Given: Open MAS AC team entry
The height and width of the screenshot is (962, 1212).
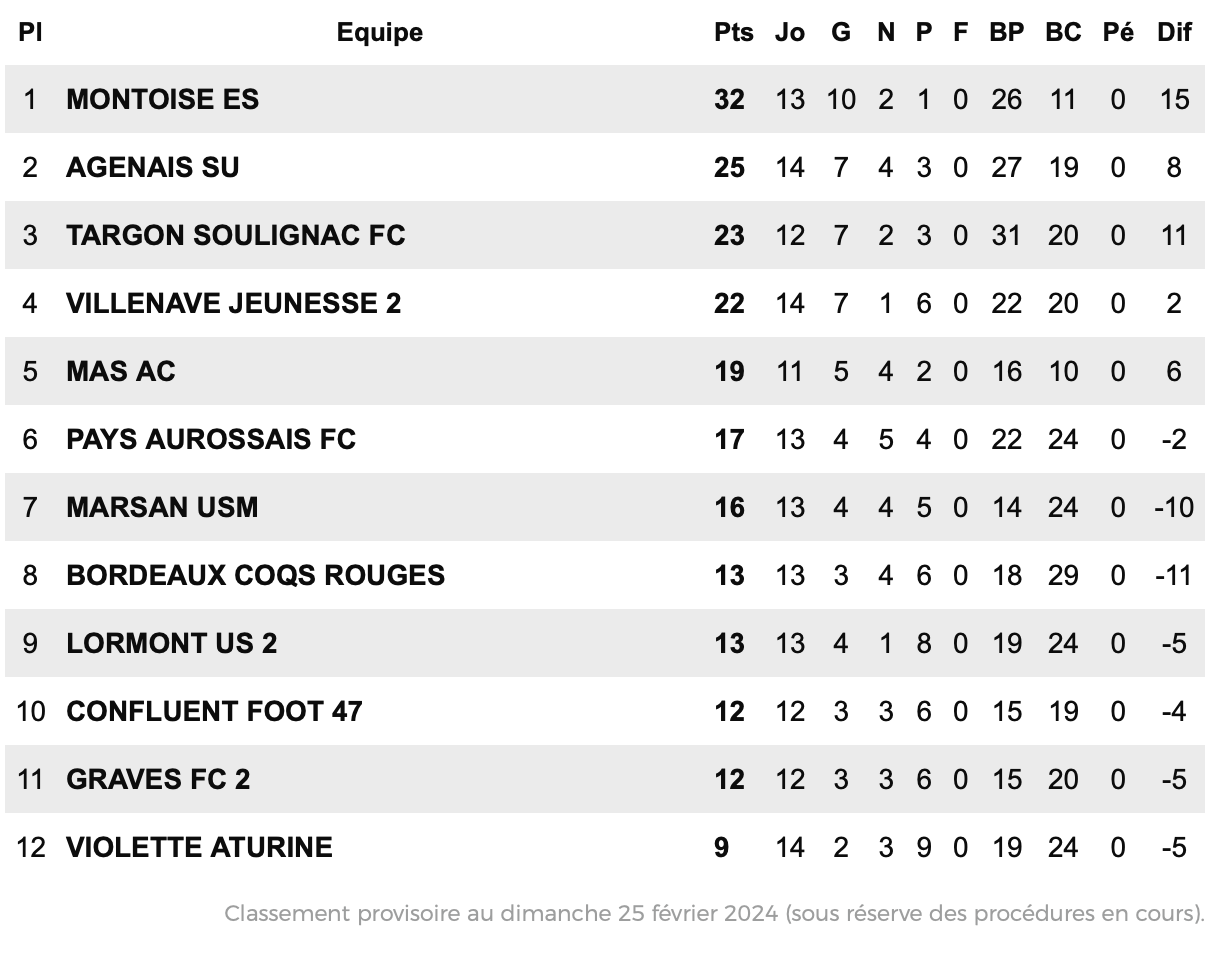Looking at the screenshot, I should [120, 371].
